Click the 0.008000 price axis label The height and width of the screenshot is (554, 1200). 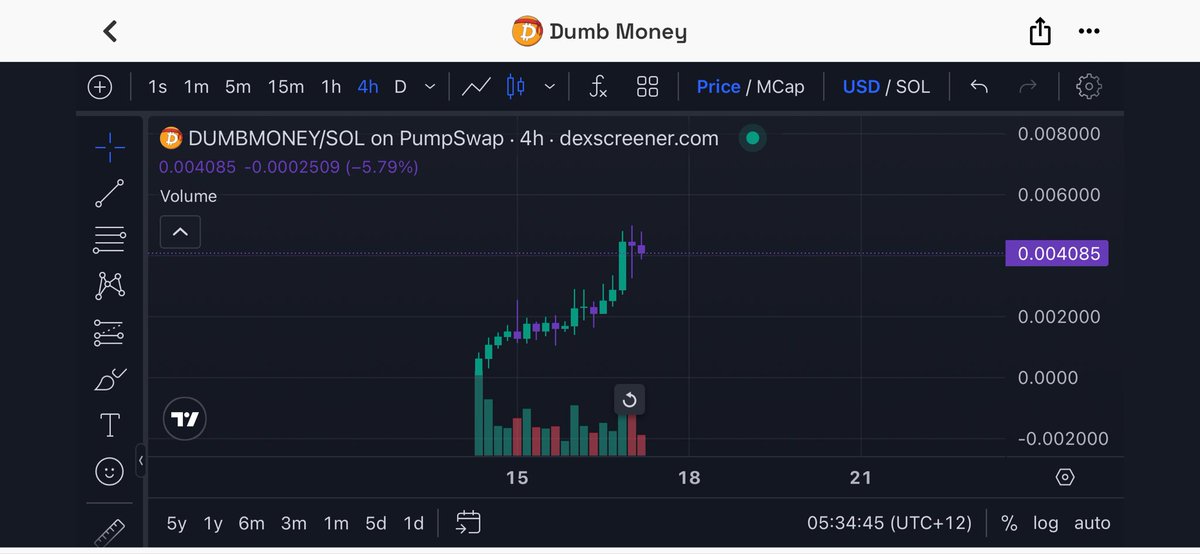coord(1059,134)
